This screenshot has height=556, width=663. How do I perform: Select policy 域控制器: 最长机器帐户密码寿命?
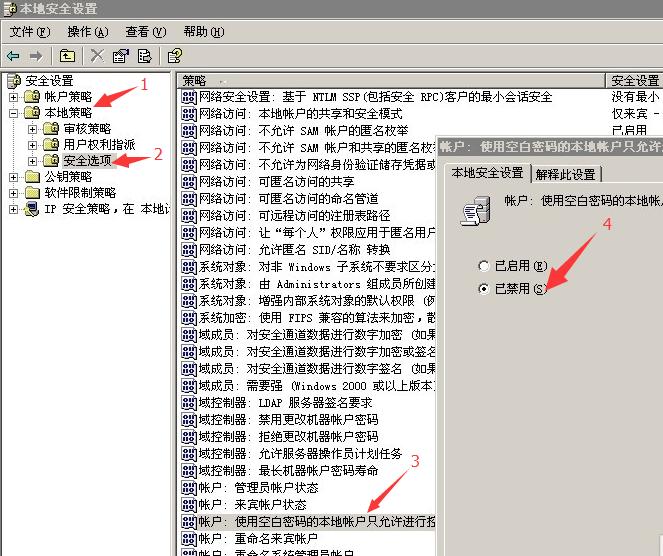(288, 471)
